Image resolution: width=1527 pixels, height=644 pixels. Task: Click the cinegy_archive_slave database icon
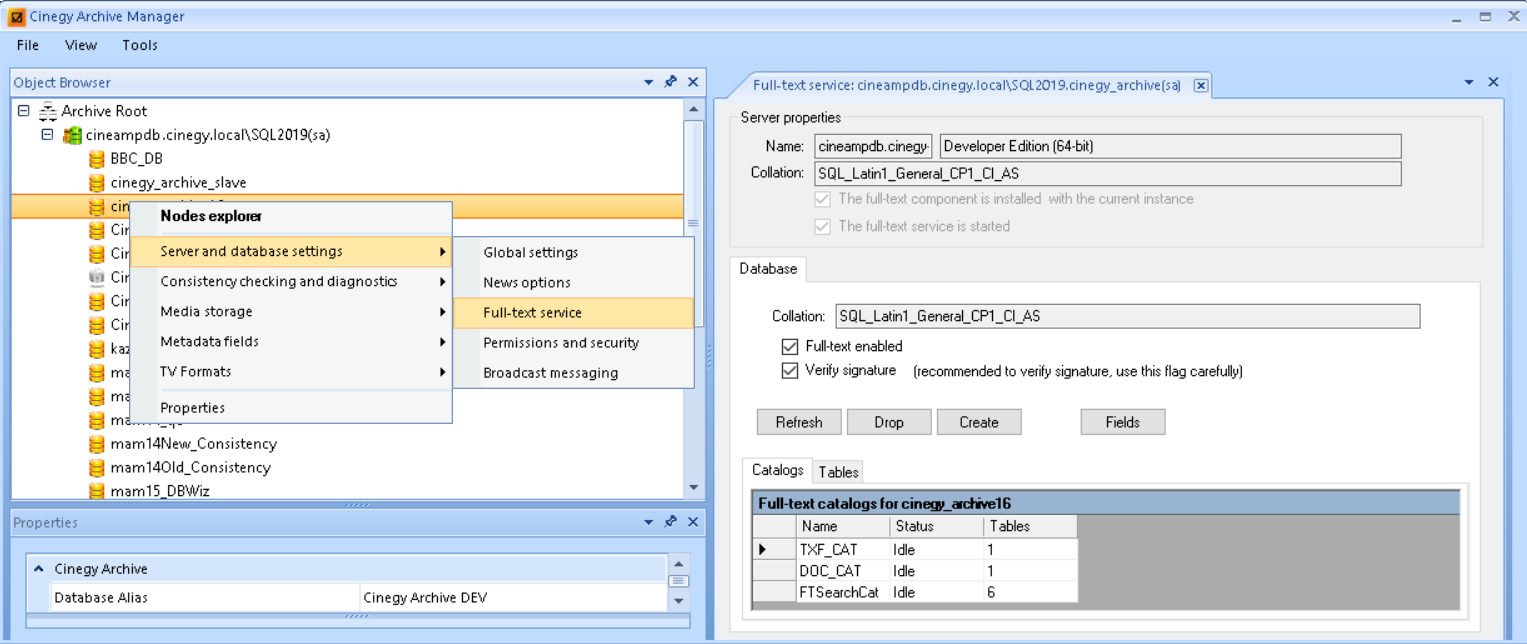point(96,183)
